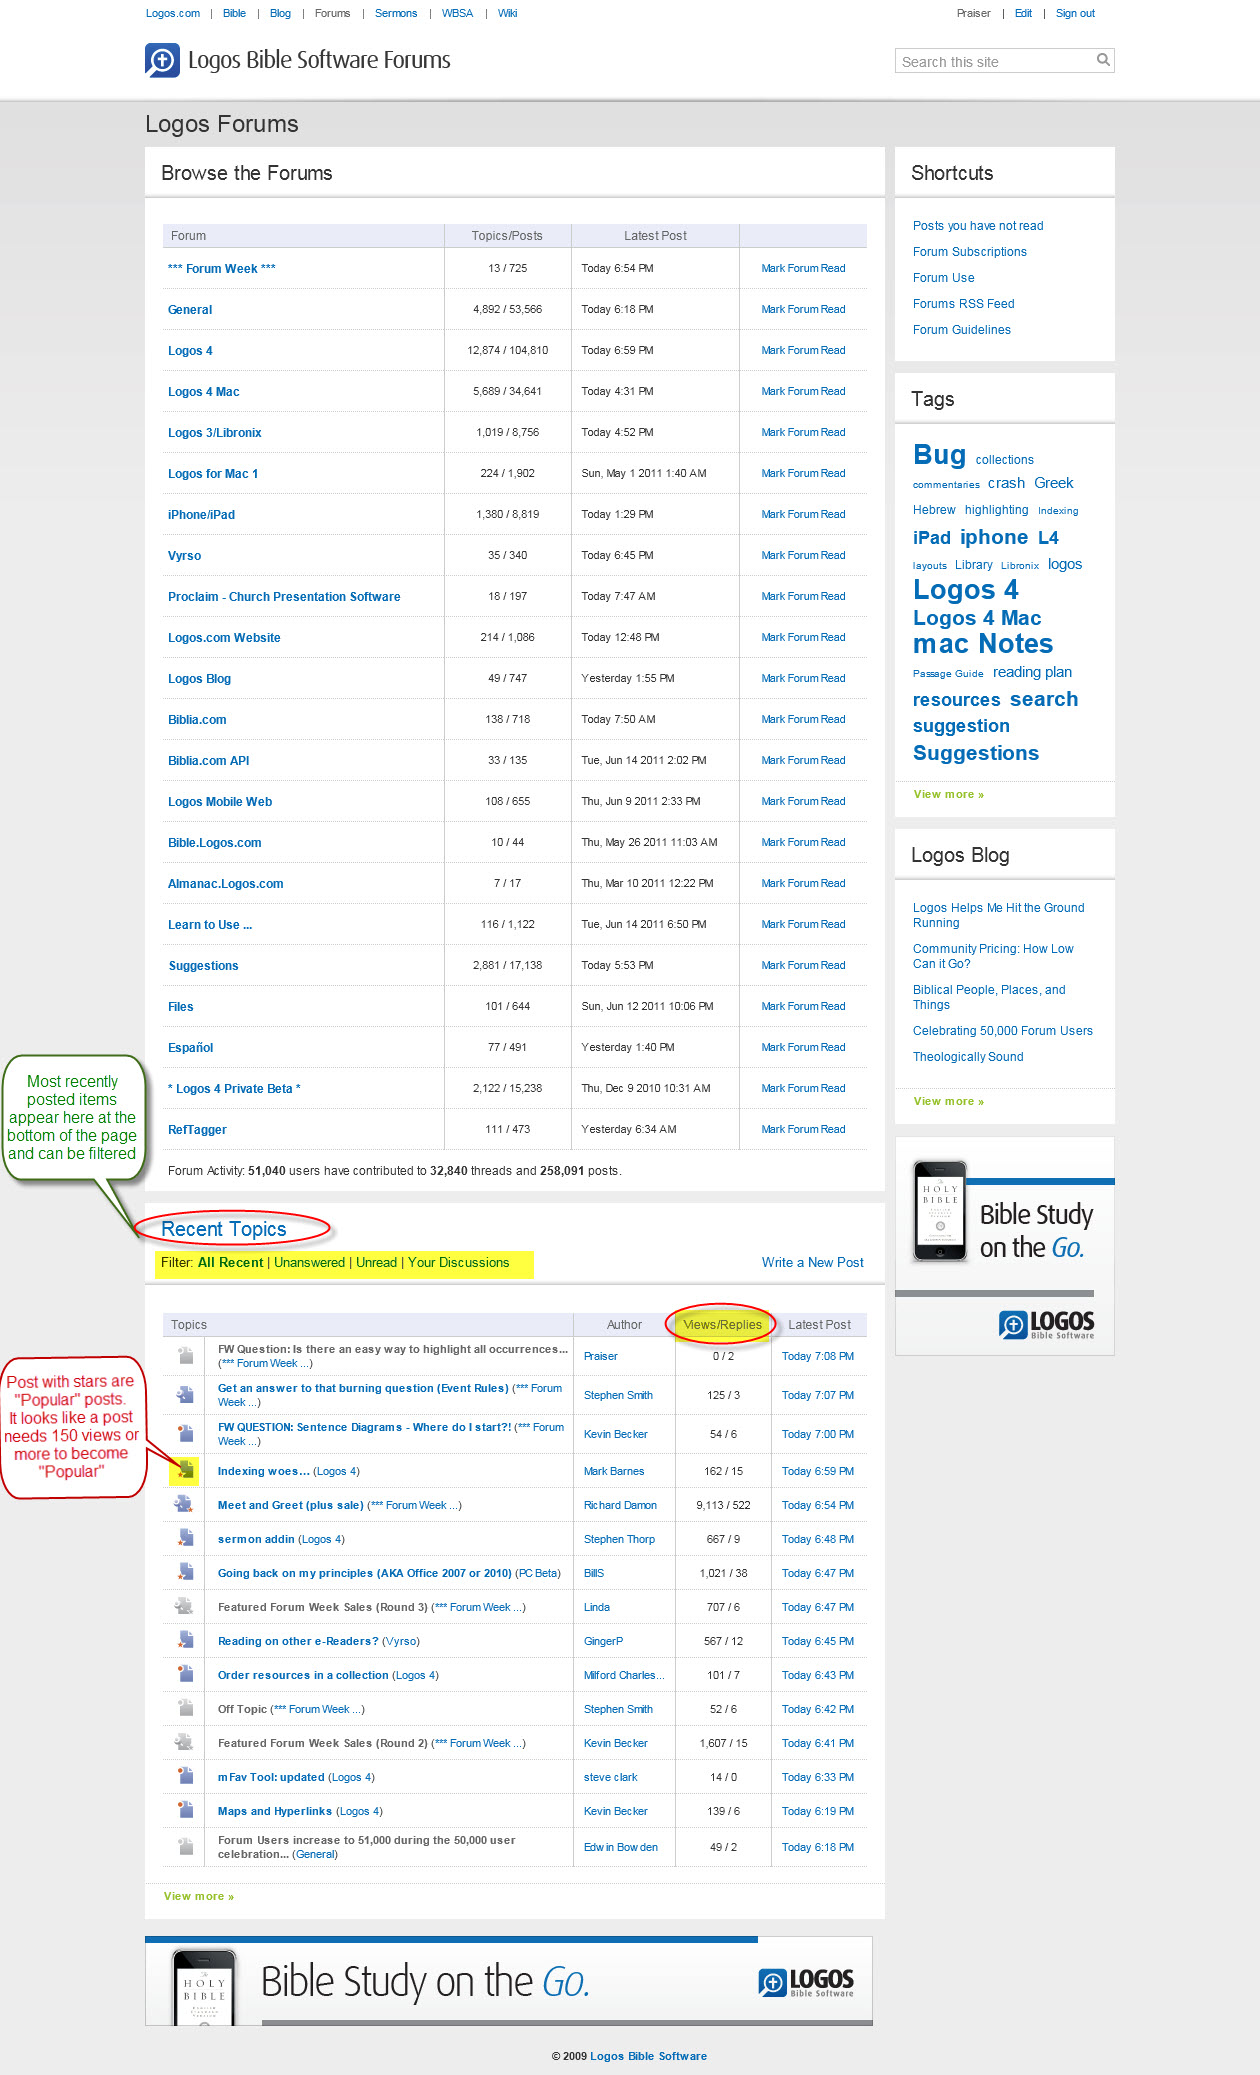Click topic icon beside 'Get an answer to that burning question'
Viewport: 1260px width, 2075px height.
point(185,1394)
